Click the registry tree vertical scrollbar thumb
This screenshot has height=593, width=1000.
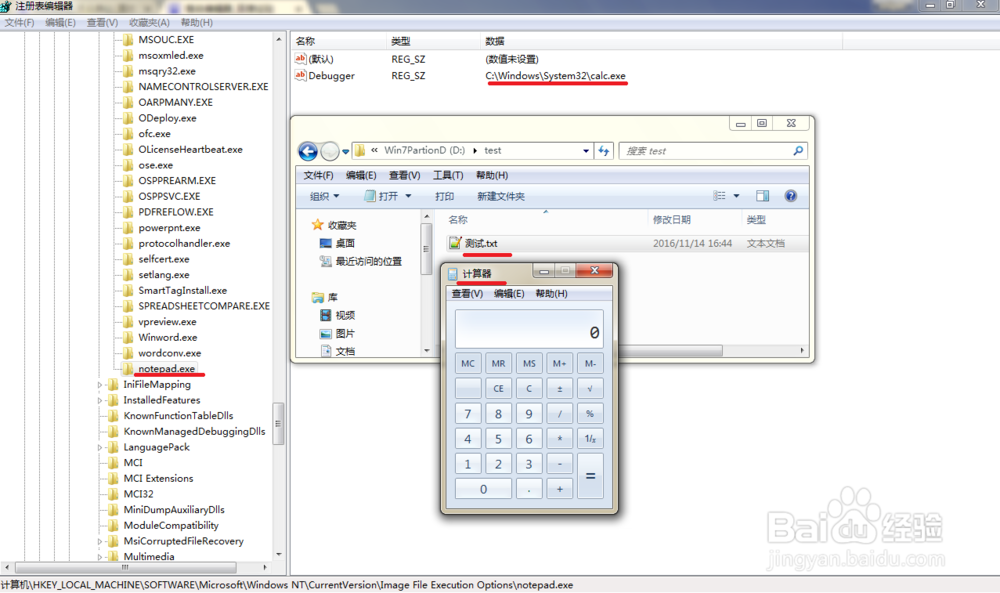(x=278, y=423)
